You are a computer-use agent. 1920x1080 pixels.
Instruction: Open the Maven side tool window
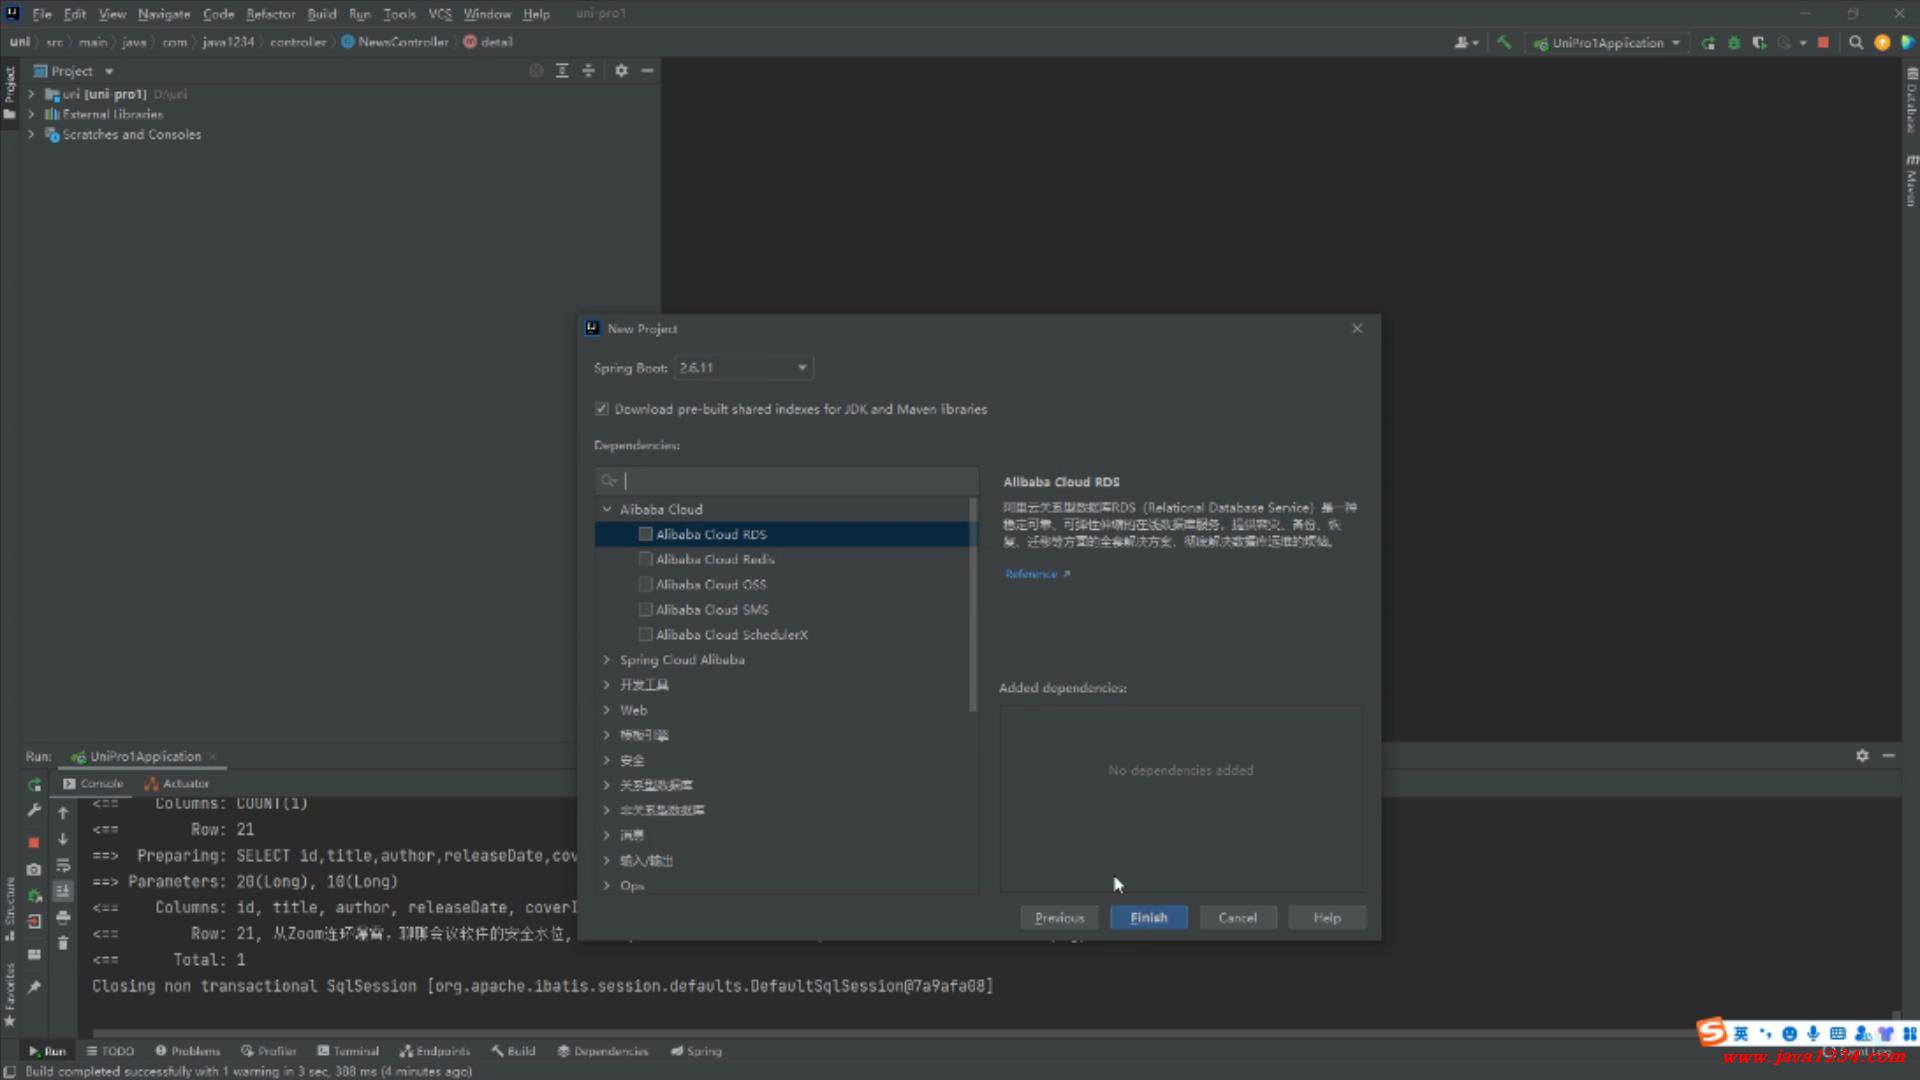[1911, 181]
